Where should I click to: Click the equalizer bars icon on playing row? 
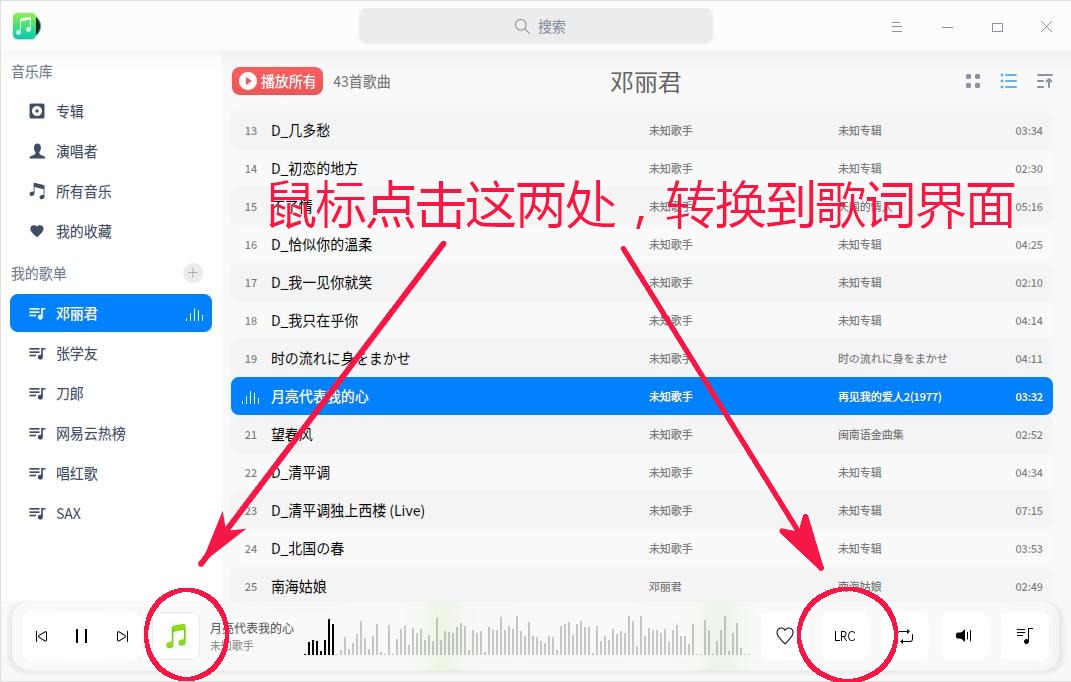[251, 397]
